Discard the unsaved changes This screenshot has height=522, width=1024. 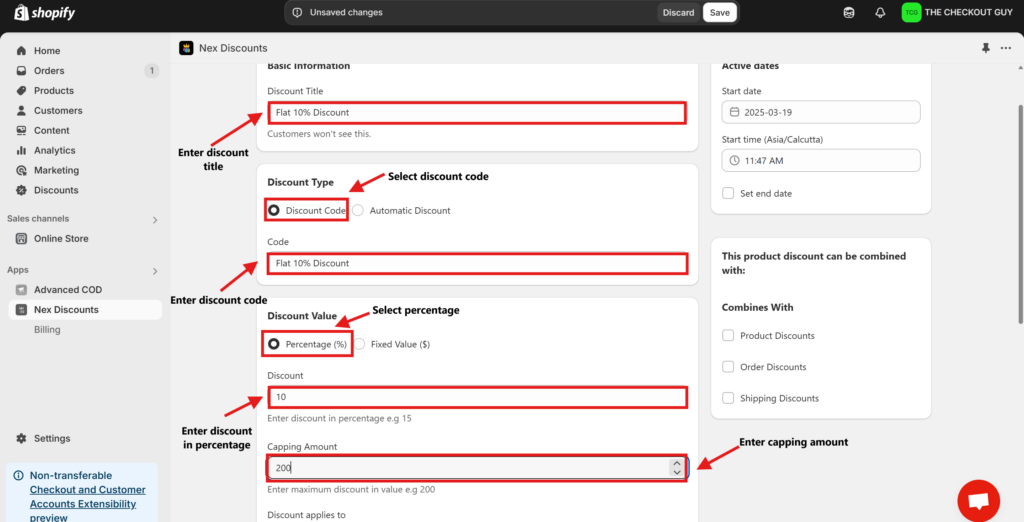[678, 13]
